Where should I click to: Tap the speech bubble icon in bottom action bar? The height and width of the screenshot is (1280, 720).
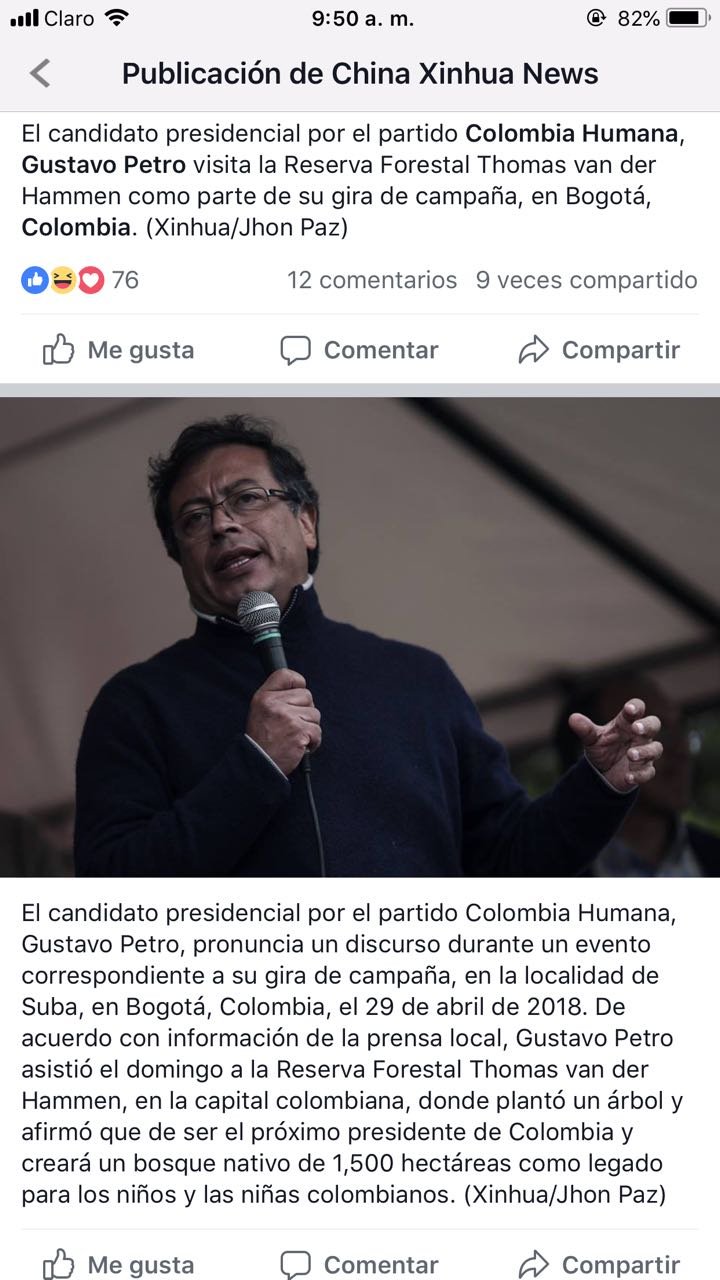click(295, 1265)
